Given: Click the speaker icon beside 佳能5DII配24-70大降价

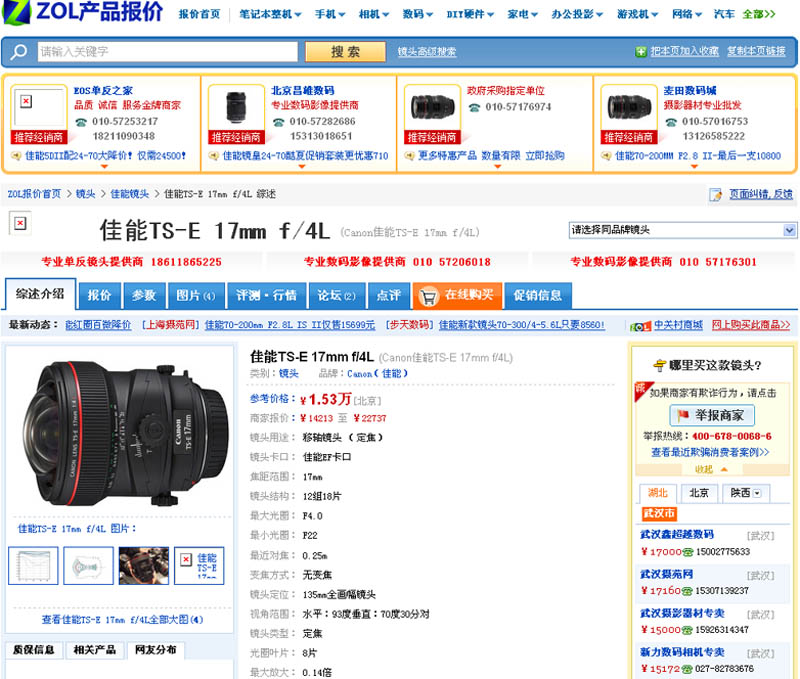Looking at the screenshot, I should pos(16,156).
